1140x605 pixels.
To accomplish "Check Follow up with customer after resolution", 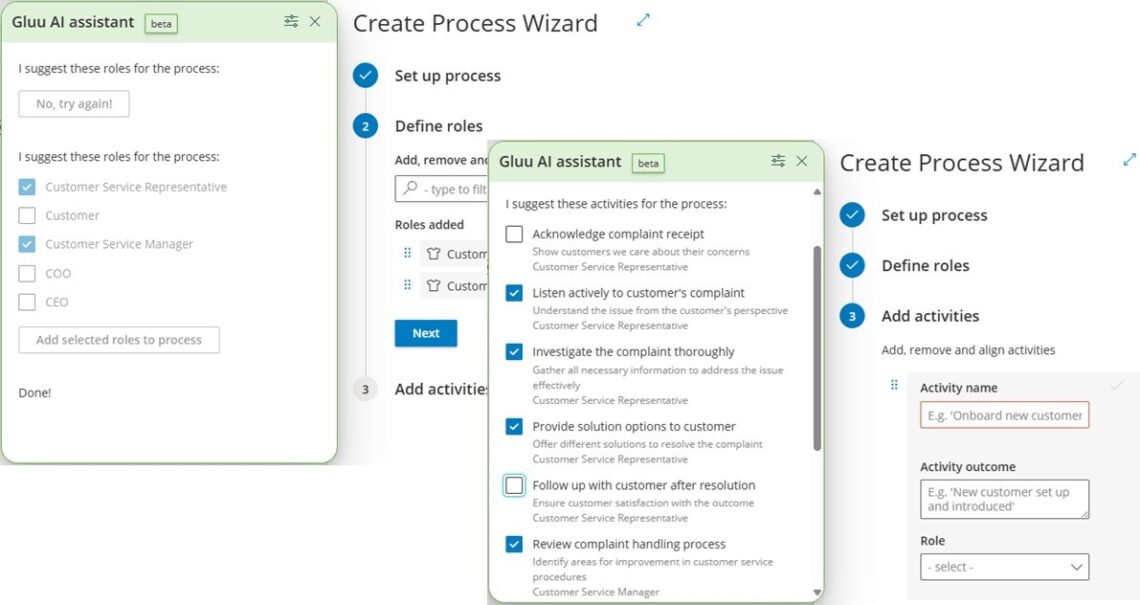I will click(514, 485).
